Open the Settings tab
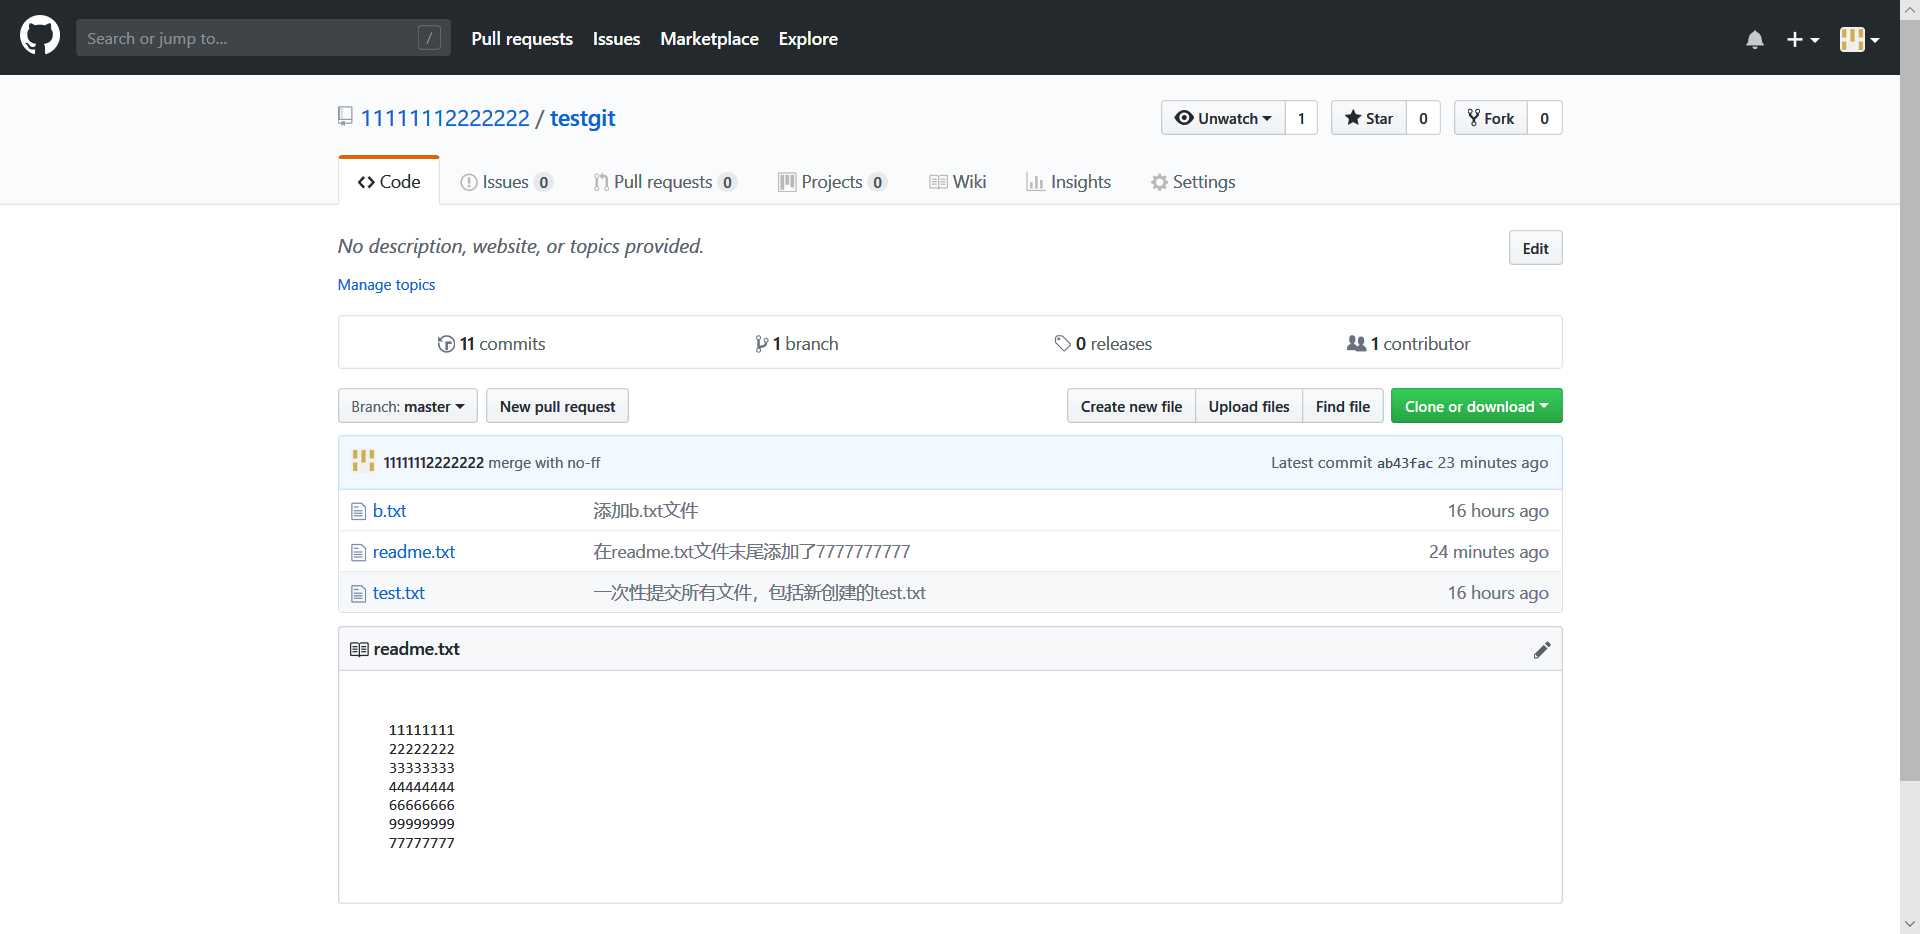1920x934 pixels. tap(1193, 181)
